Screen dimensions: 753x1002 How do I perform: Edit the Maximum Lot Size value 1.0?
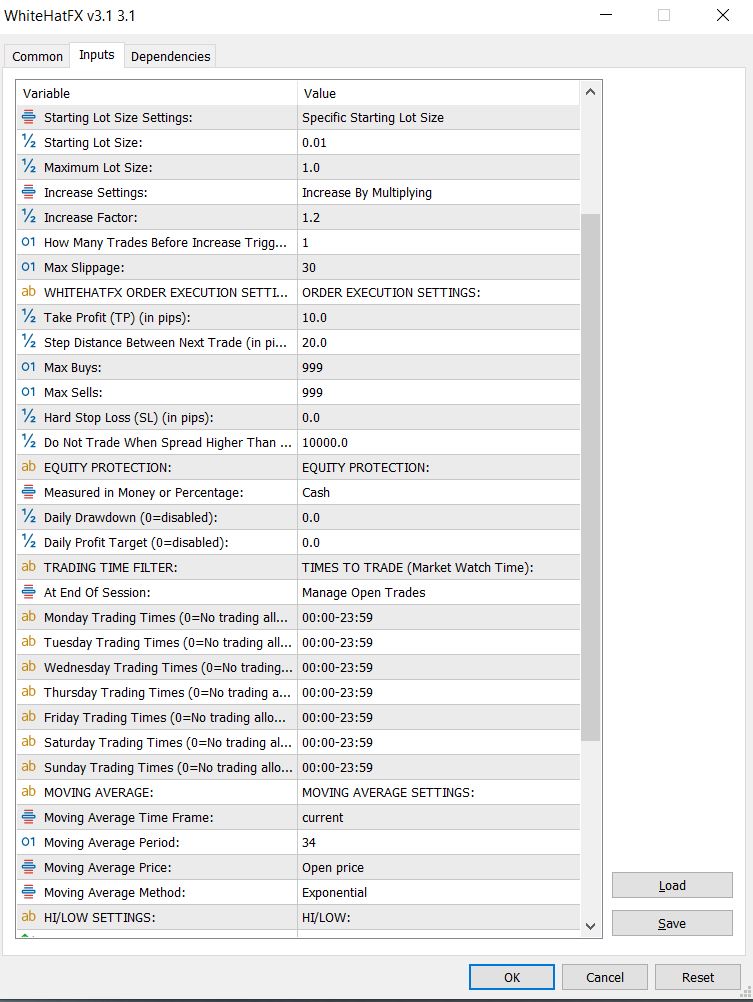(439, 167)
